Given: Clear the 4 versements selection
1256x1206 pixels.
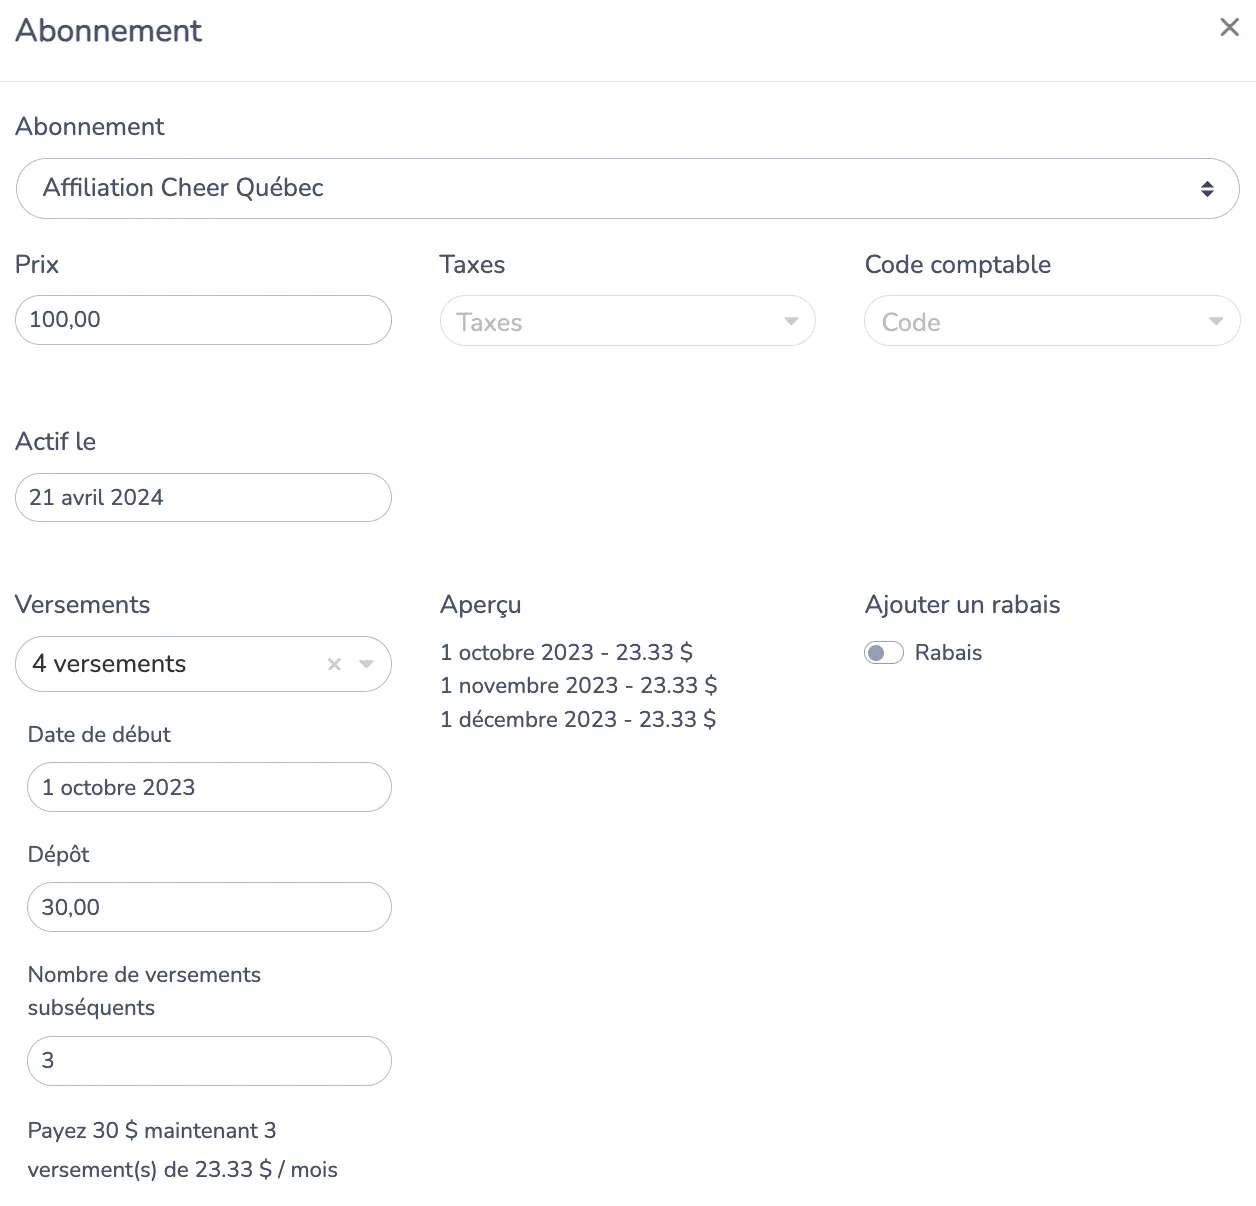Looking at the screenshot, I should pos(334,664).
